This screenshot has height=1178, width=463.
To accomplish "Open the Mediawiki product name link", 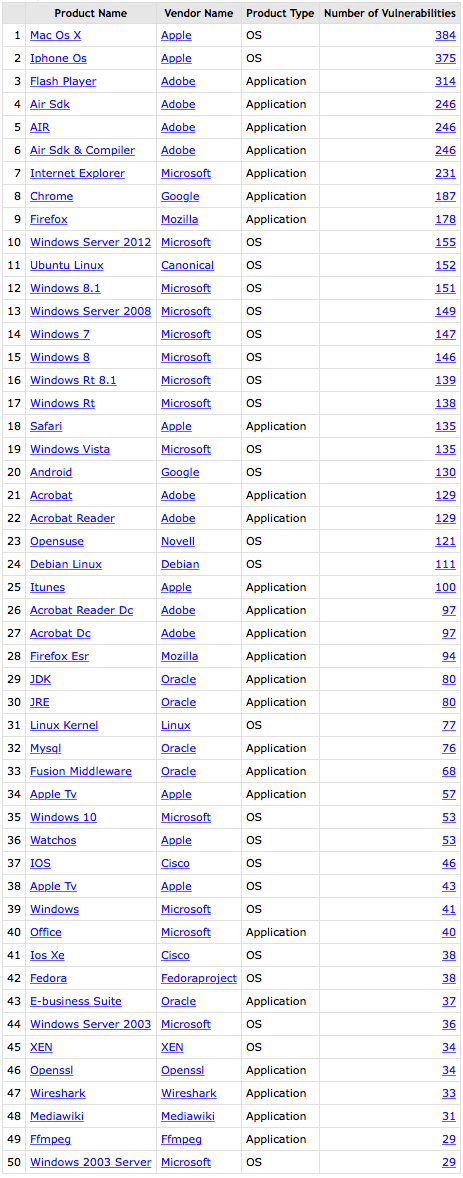I will click(x=57, y=1116).
